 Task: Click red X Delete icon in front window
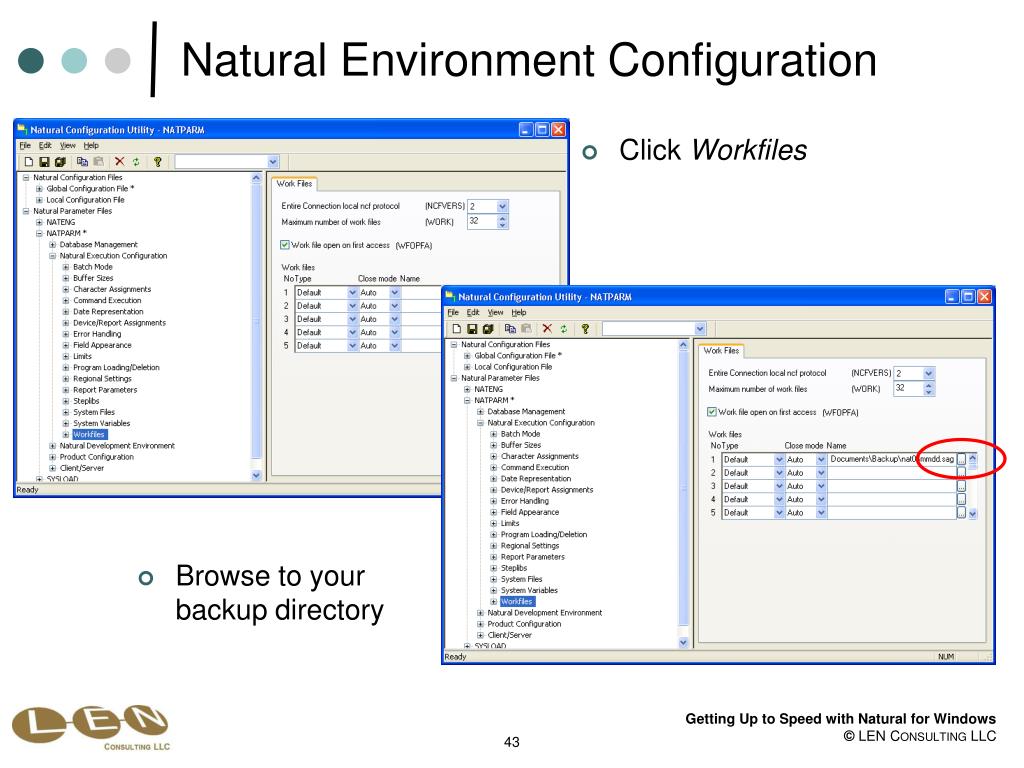coord(547,328)
